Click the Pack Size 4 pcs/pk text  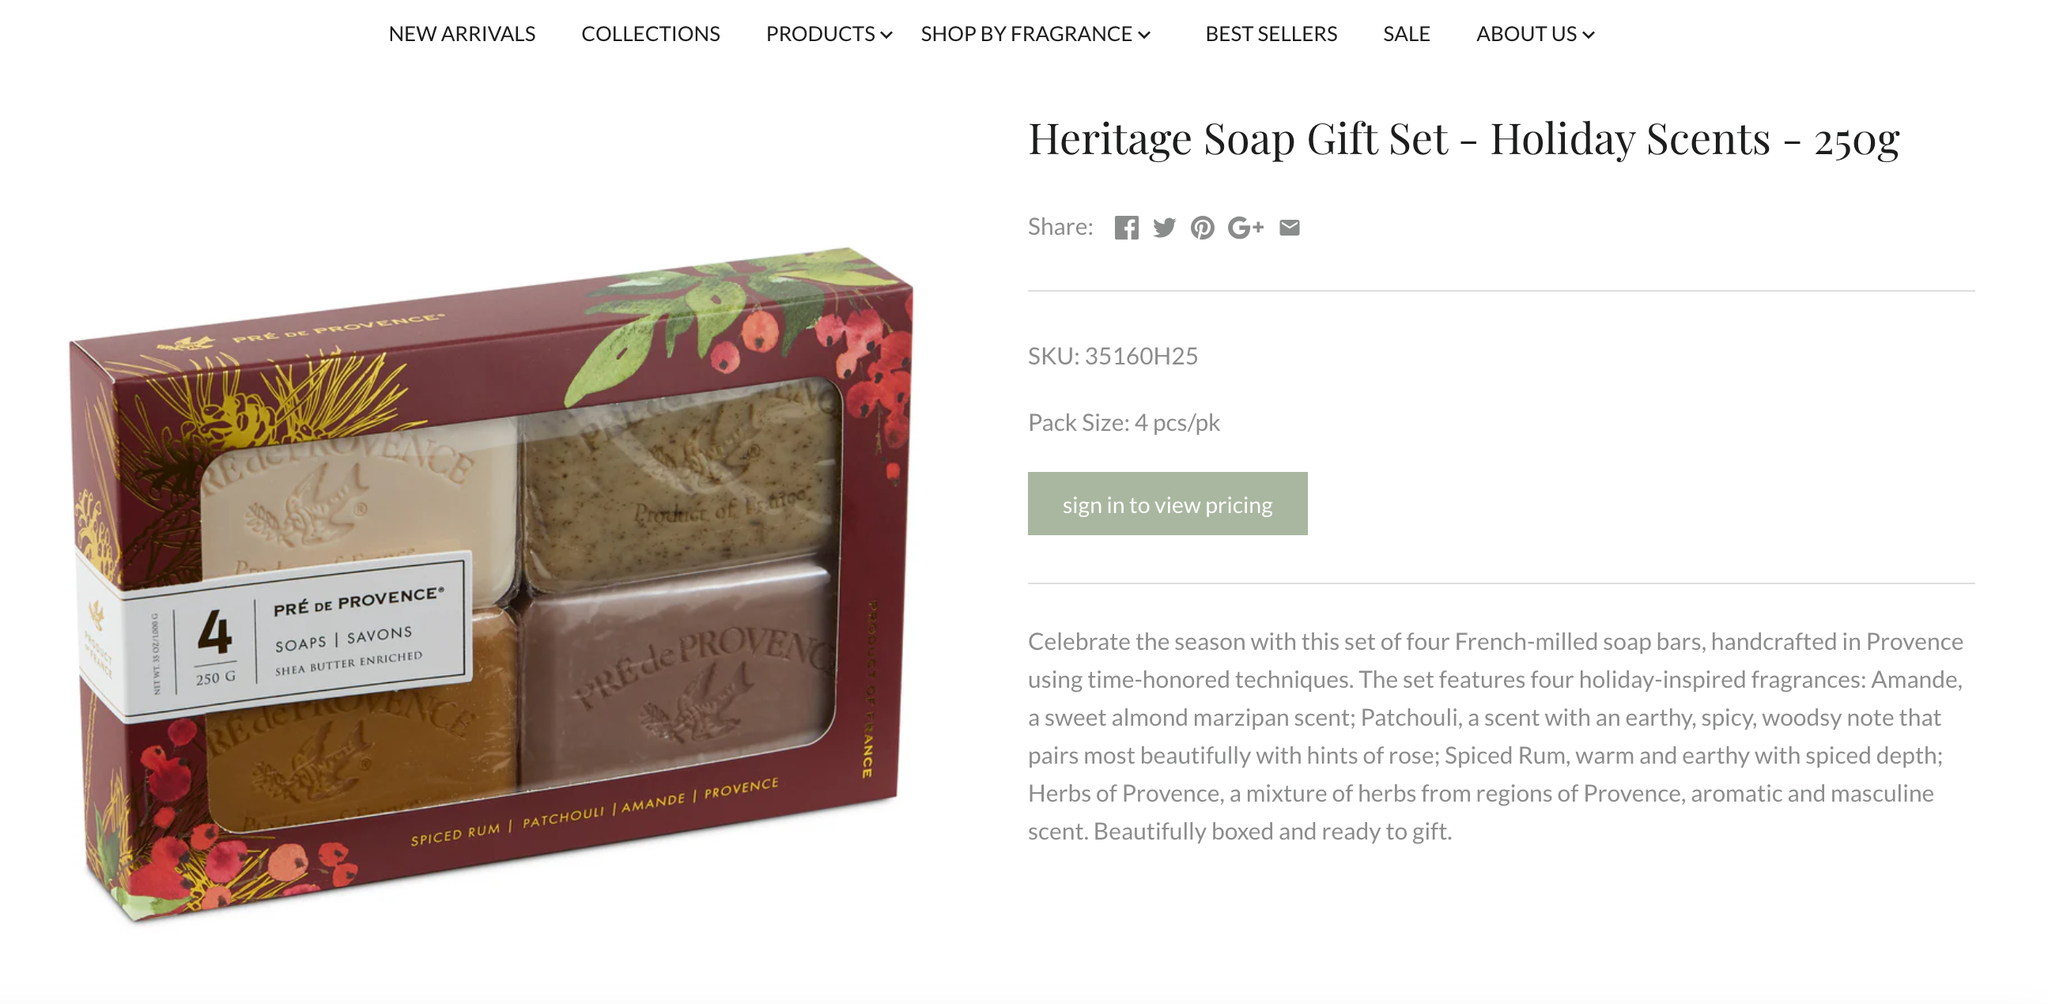[1124, 423]
